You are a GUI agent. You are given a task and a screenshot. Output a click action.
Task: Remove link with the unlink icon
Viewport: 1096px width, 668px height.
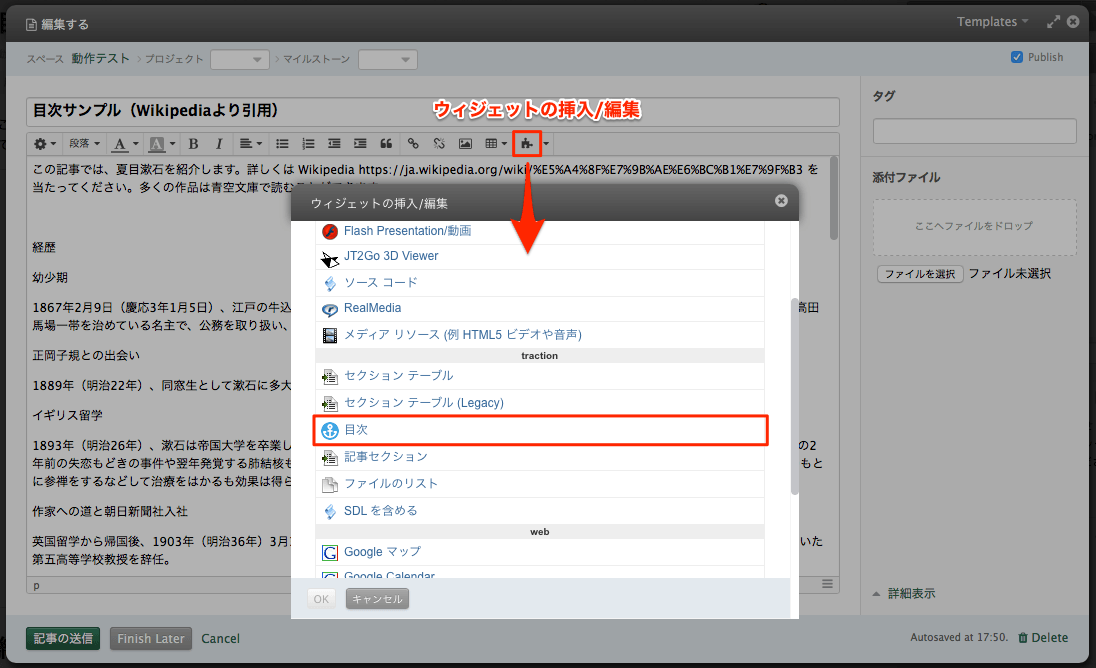(439, 144)
